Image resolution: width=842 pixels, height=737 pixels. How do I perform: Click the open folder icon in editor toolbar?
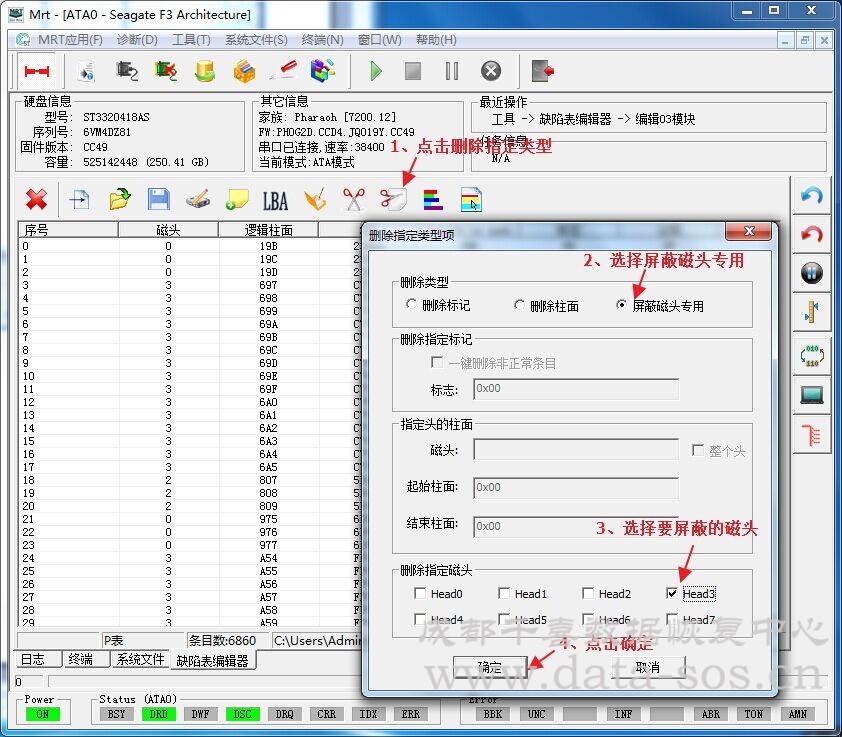(119, 199)
